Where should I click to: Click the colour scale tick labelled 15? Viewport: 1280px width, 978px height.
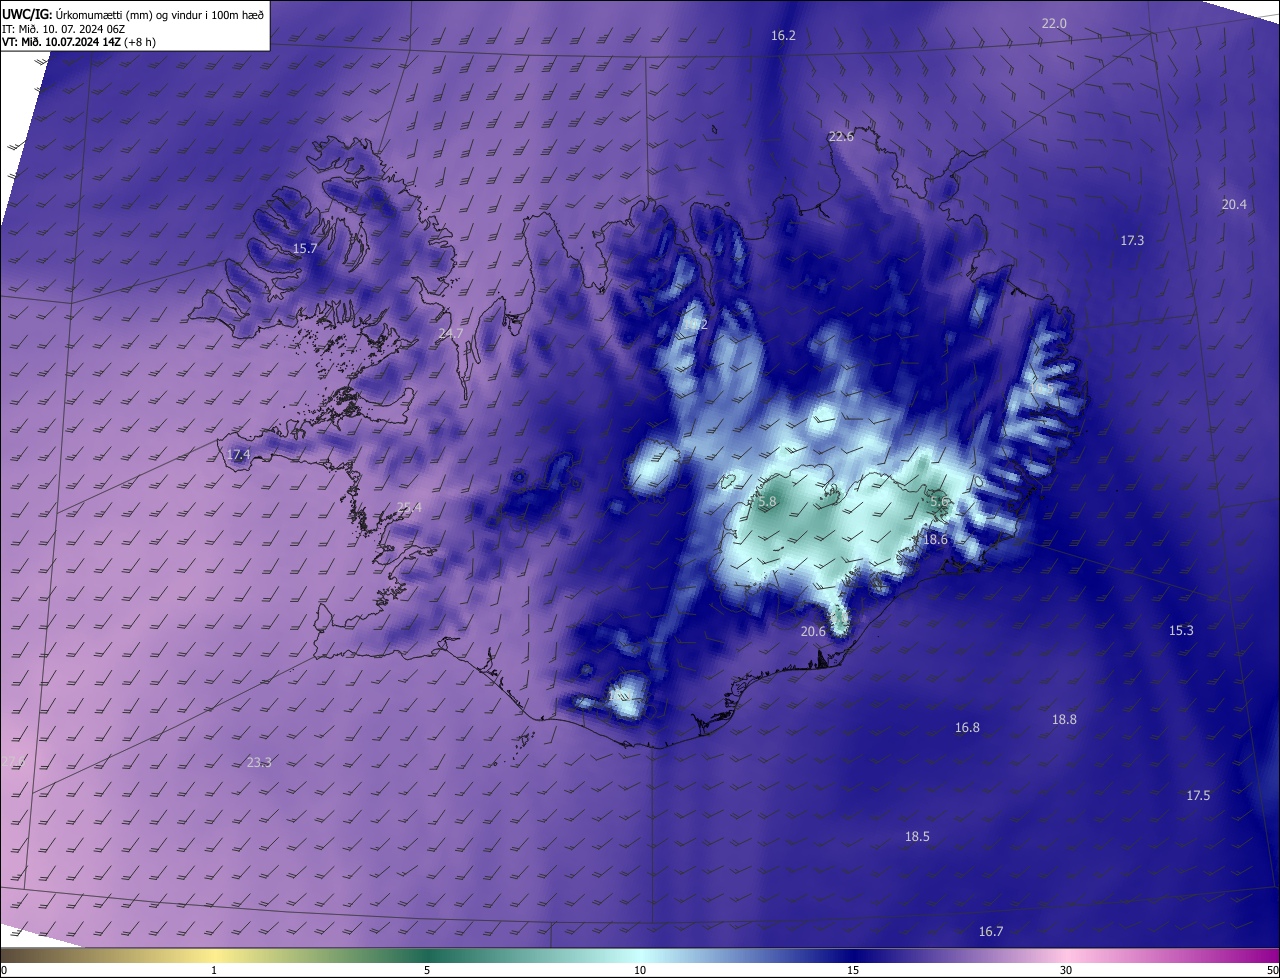853,970
